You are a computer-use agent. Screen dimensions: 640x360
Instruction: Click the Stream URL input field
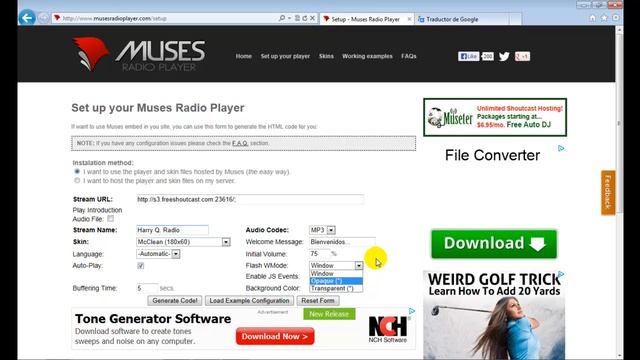point(250,199)
